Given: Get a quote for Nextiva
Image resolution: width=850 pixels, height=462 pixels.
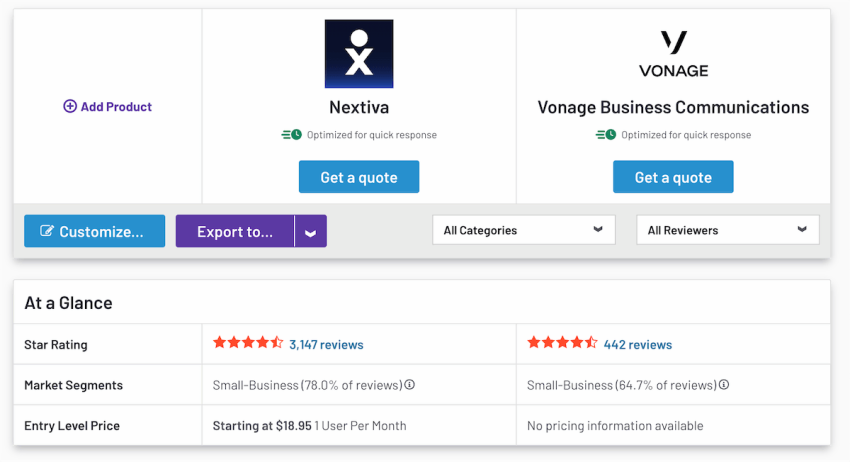Looking at the screenshot, I should [x=359, y=177].
